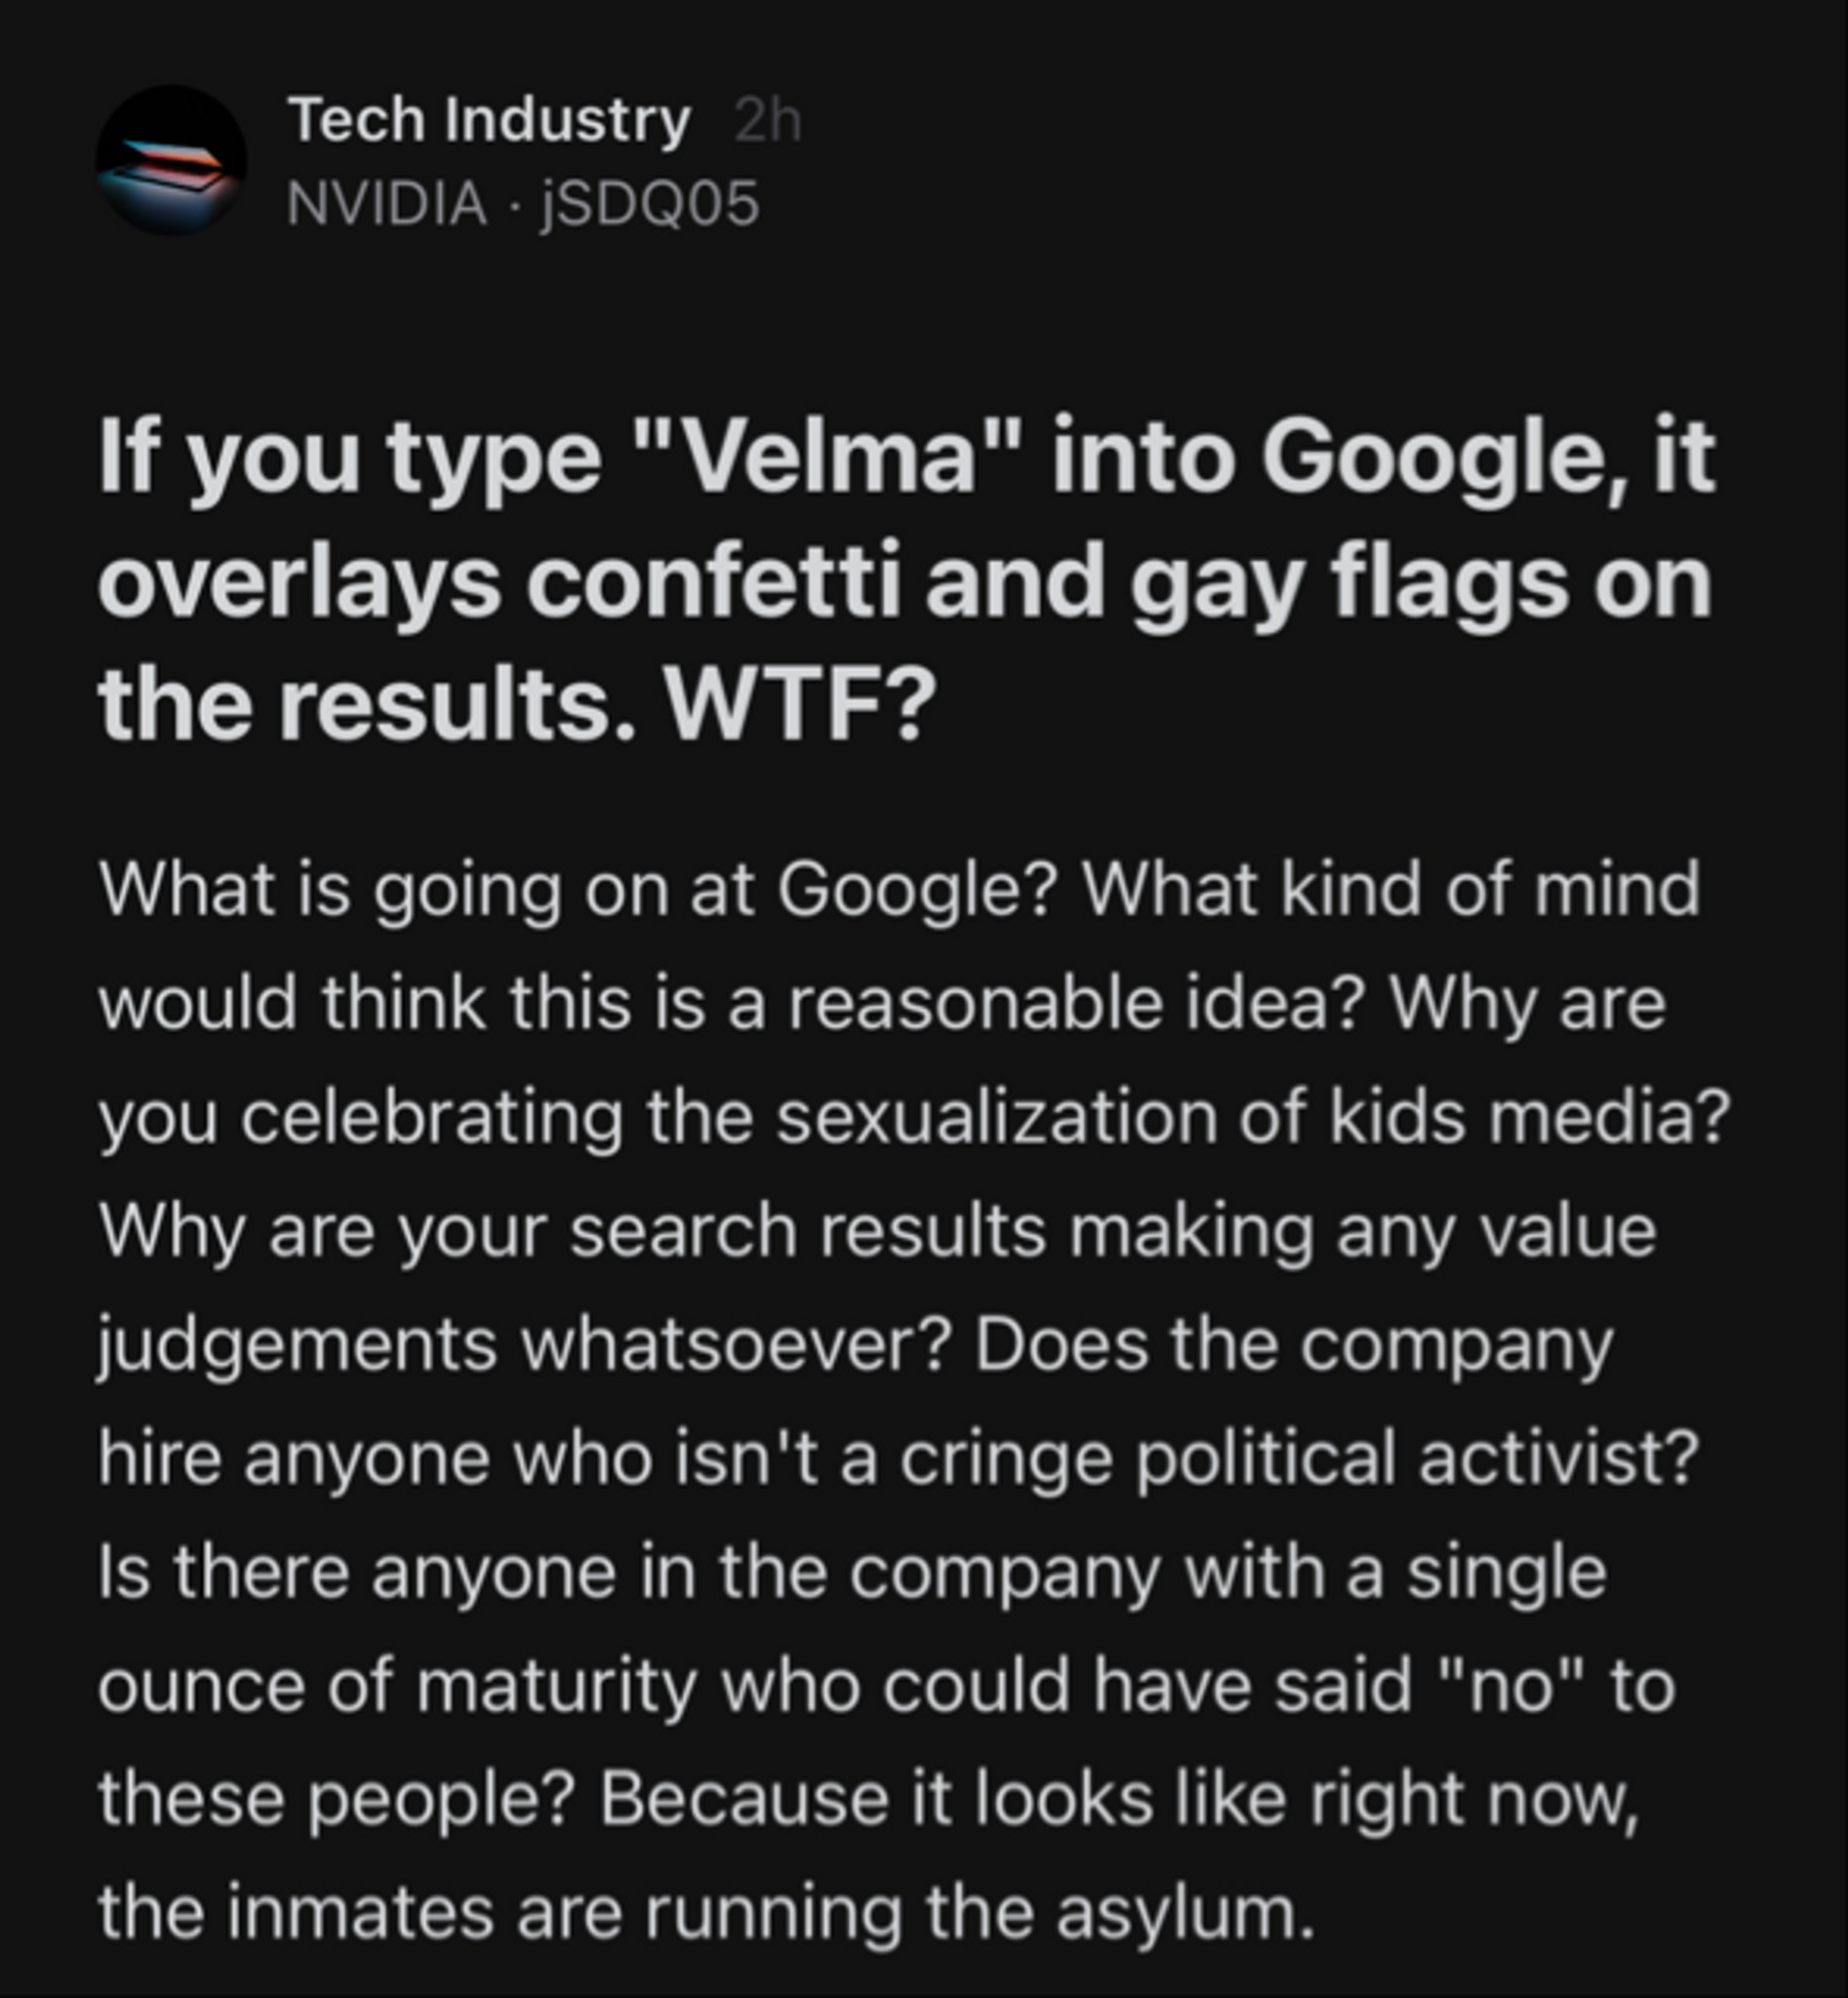Open the NVIDIA company label
1848x1998 pixels.
click(387, 203)
